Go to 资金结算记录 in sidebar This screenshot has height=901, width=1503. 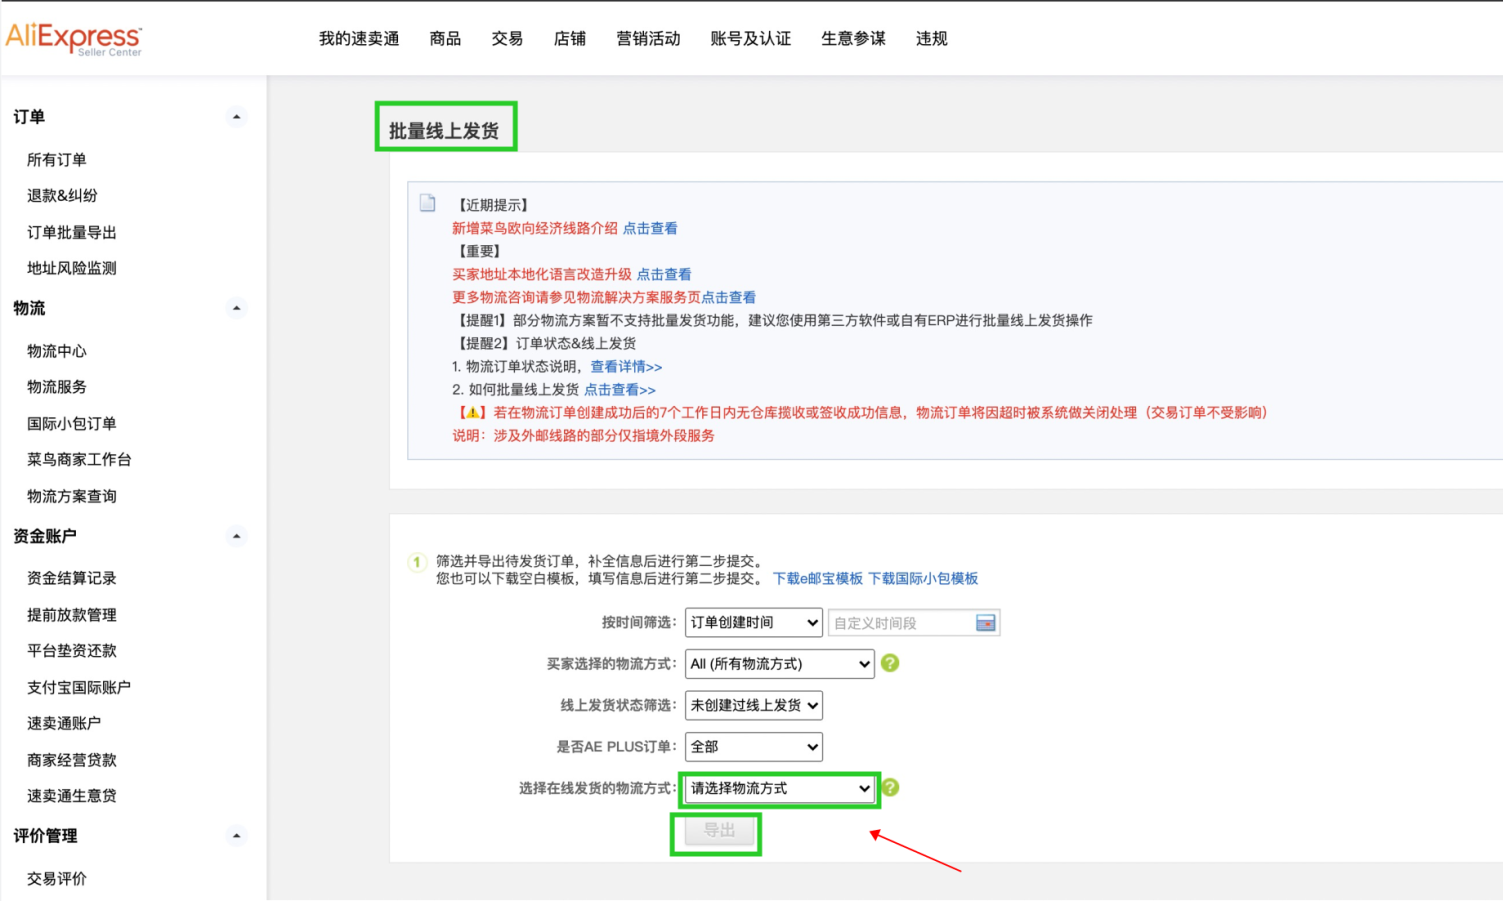pos(72,578)
